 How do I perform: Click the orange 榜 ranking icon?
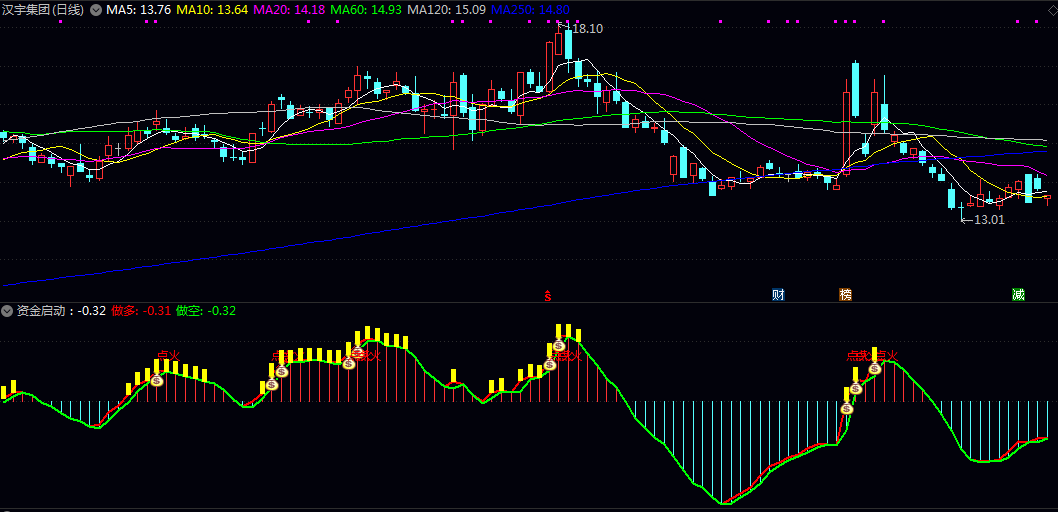[x=846, y=294]
